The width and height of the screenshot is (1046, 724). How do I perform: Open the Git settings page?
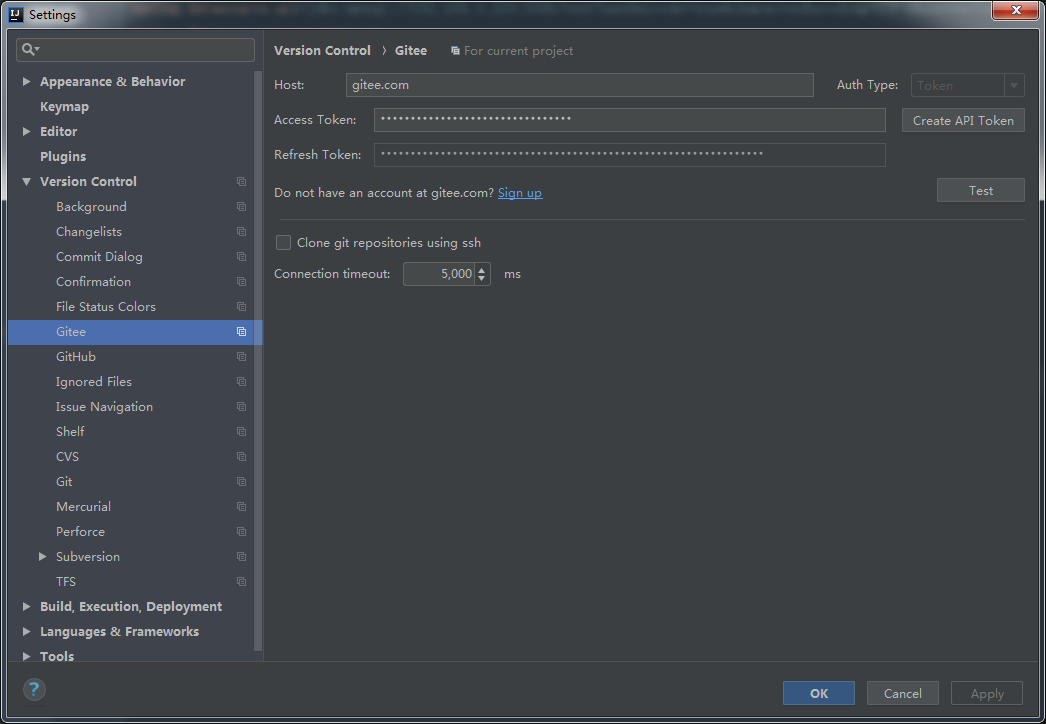pyautogui.click(x=64, y=482)
